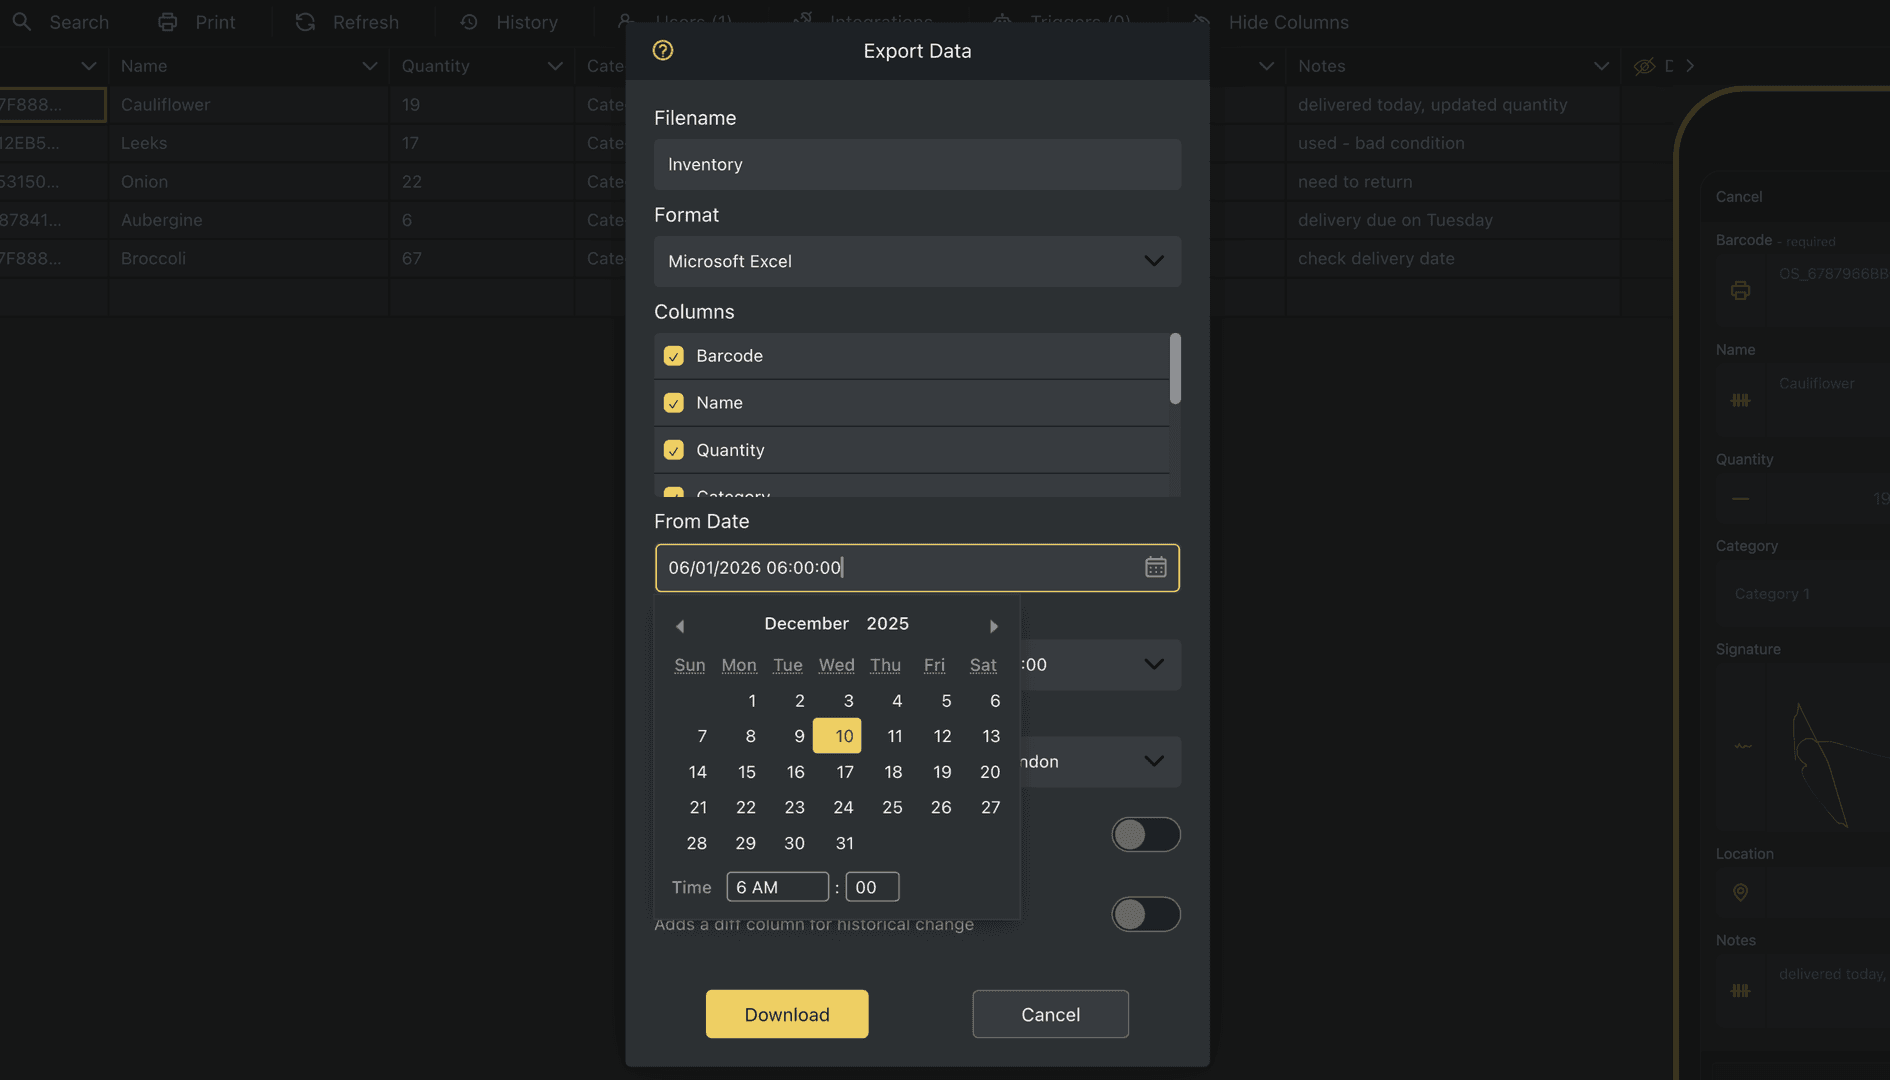
Task: Open the History panel icon
Action: (469, 21)
